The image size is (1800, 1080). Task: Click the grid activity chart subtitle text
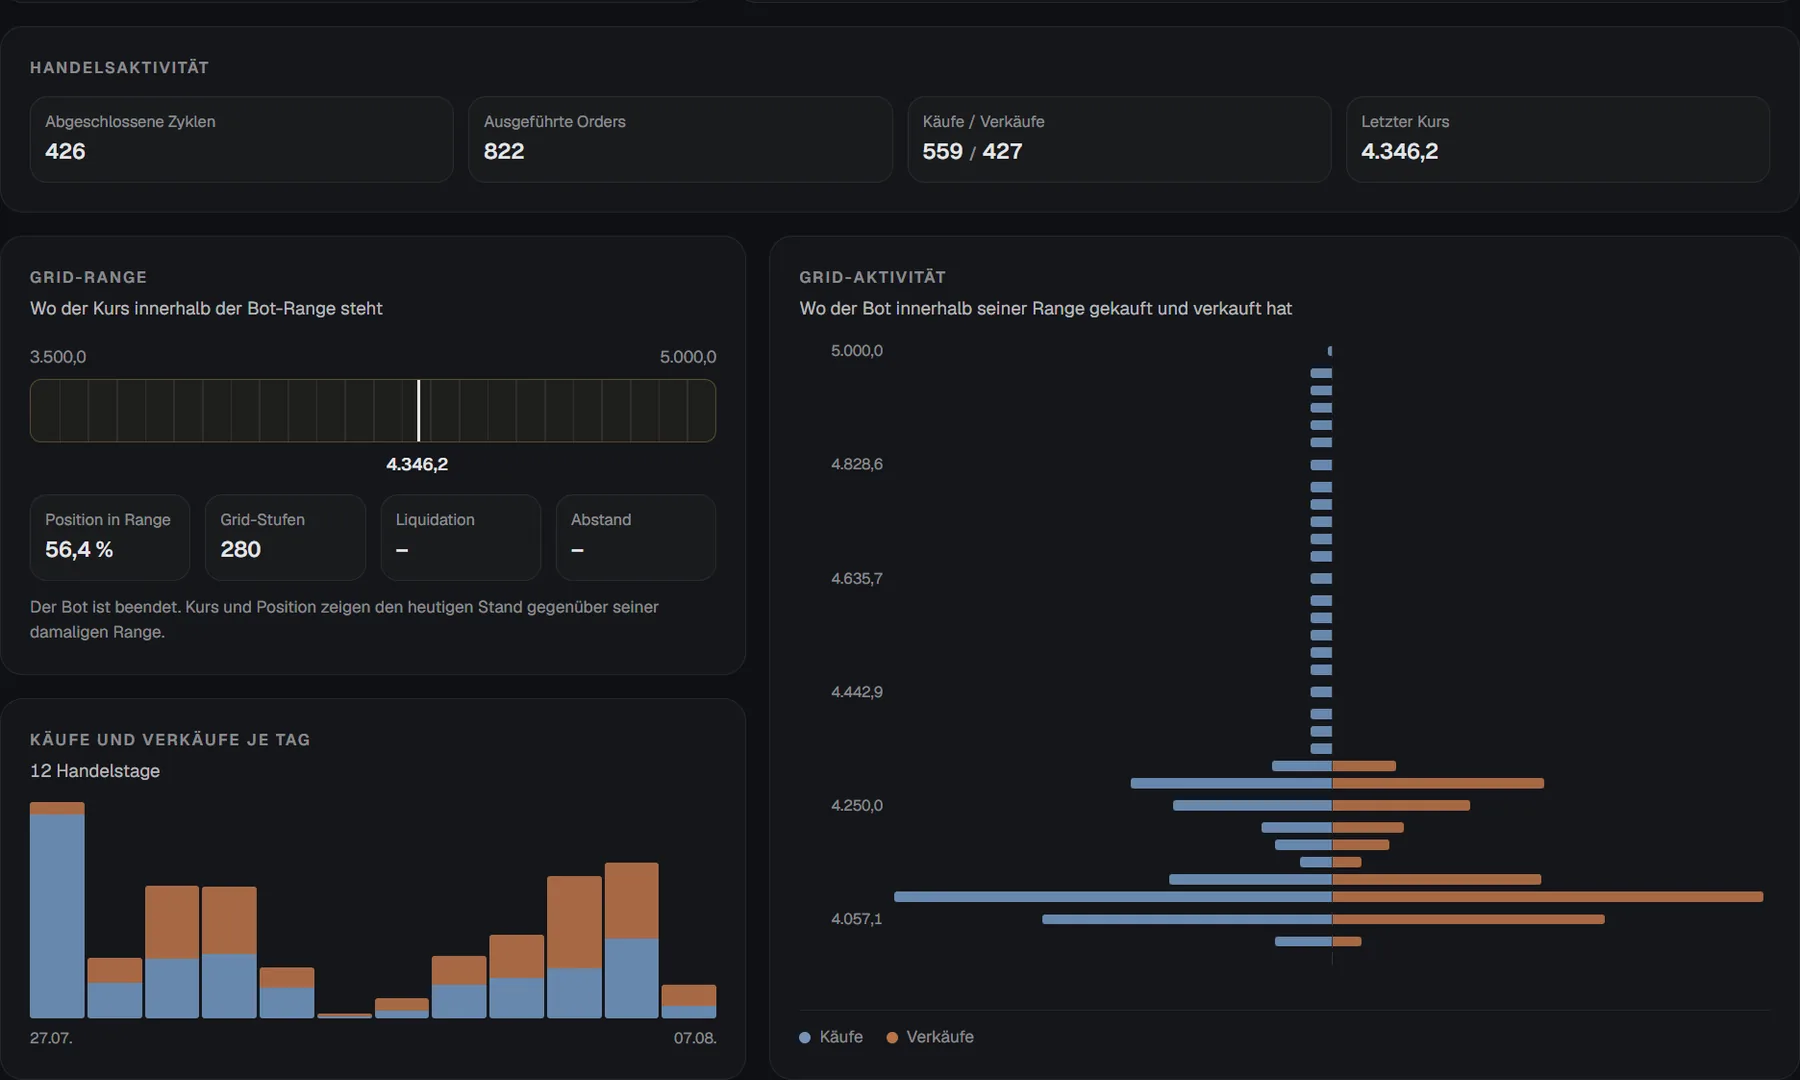click(1045, 308)
